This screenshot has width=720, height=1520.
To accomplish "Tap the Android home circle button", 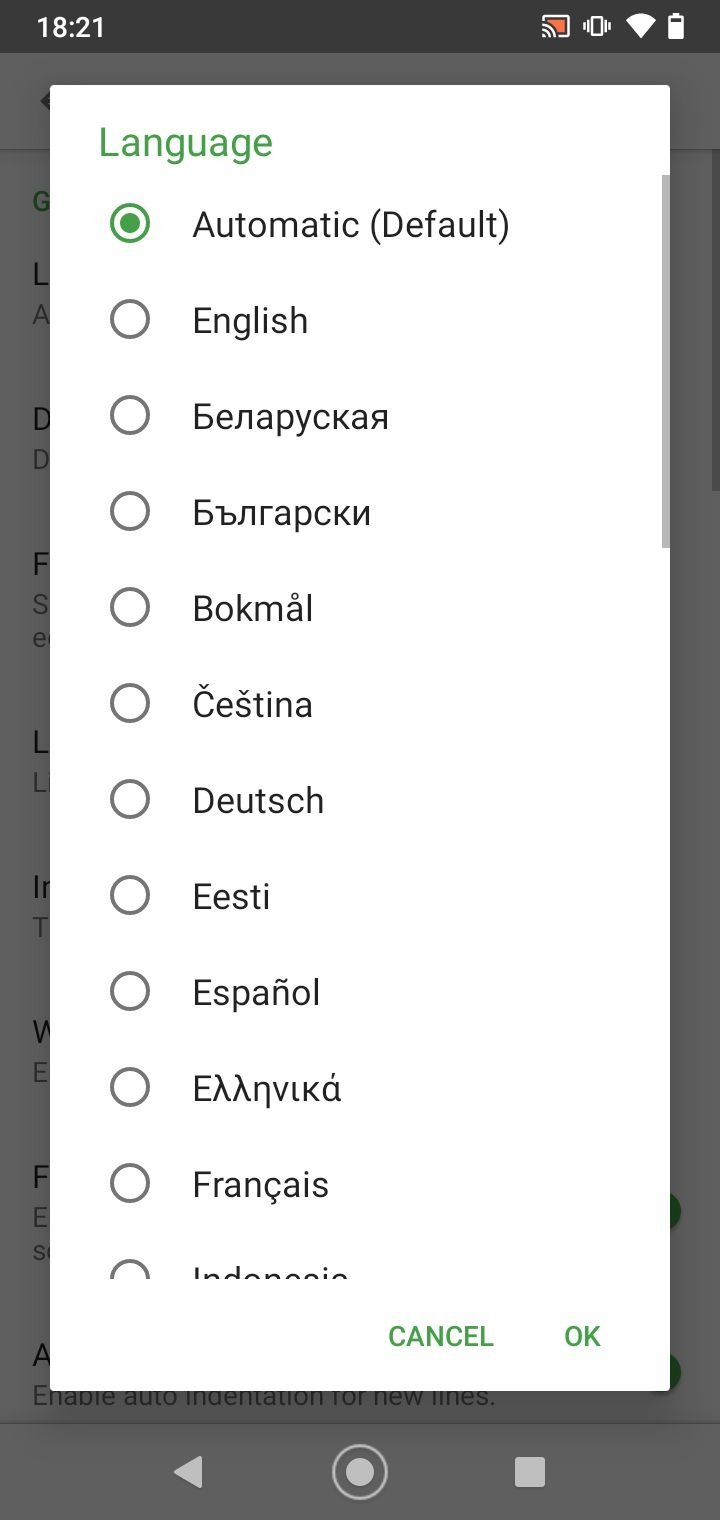I will [360, 1472].
